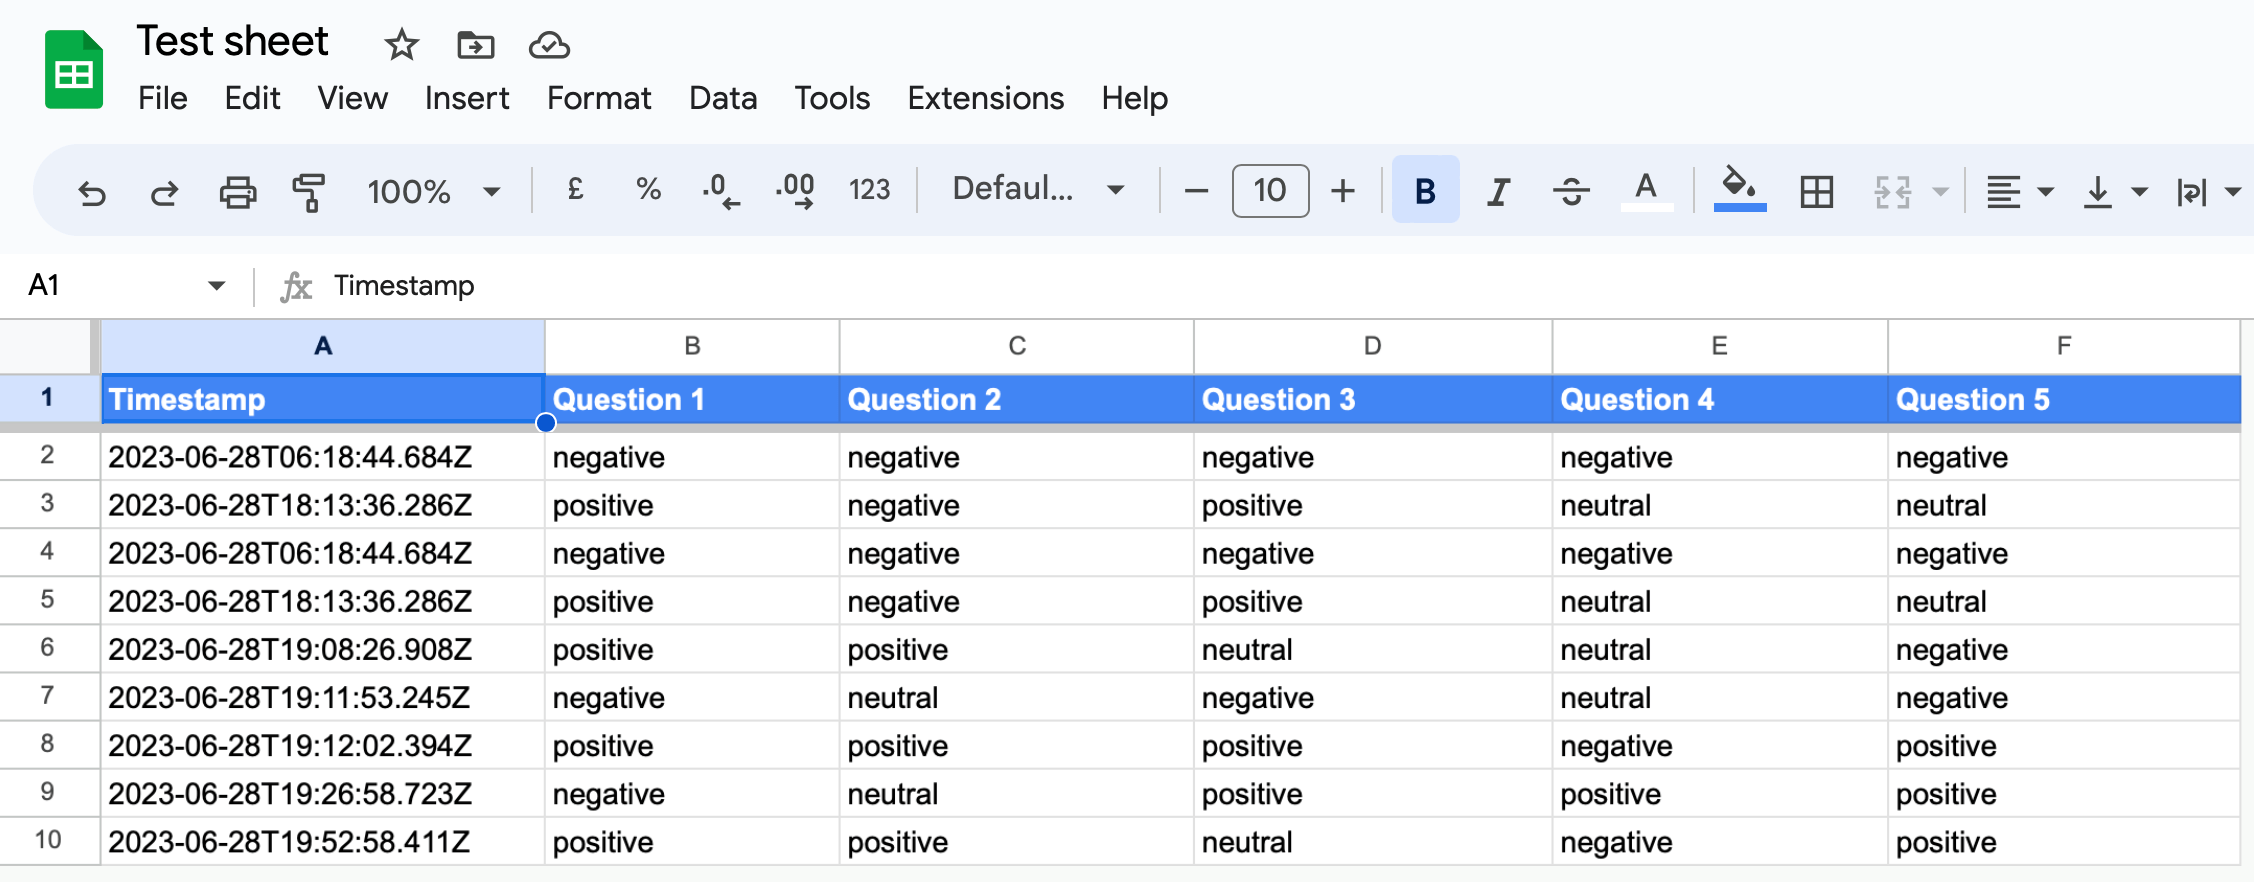Screen dimensions: 2254x882
Task: Toggle italic formatting
Action: point(1498,190)
